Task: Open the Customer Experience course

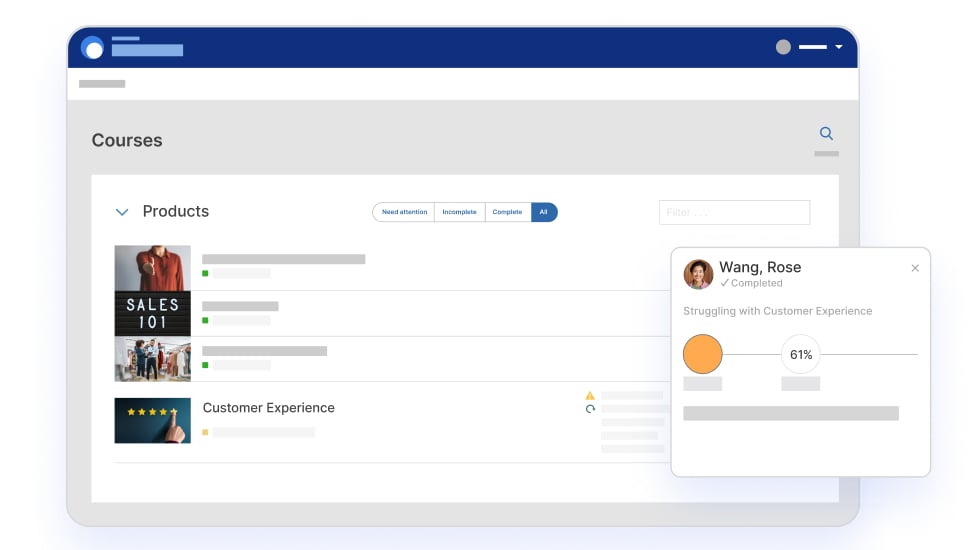Action: (x=268, y=408)
